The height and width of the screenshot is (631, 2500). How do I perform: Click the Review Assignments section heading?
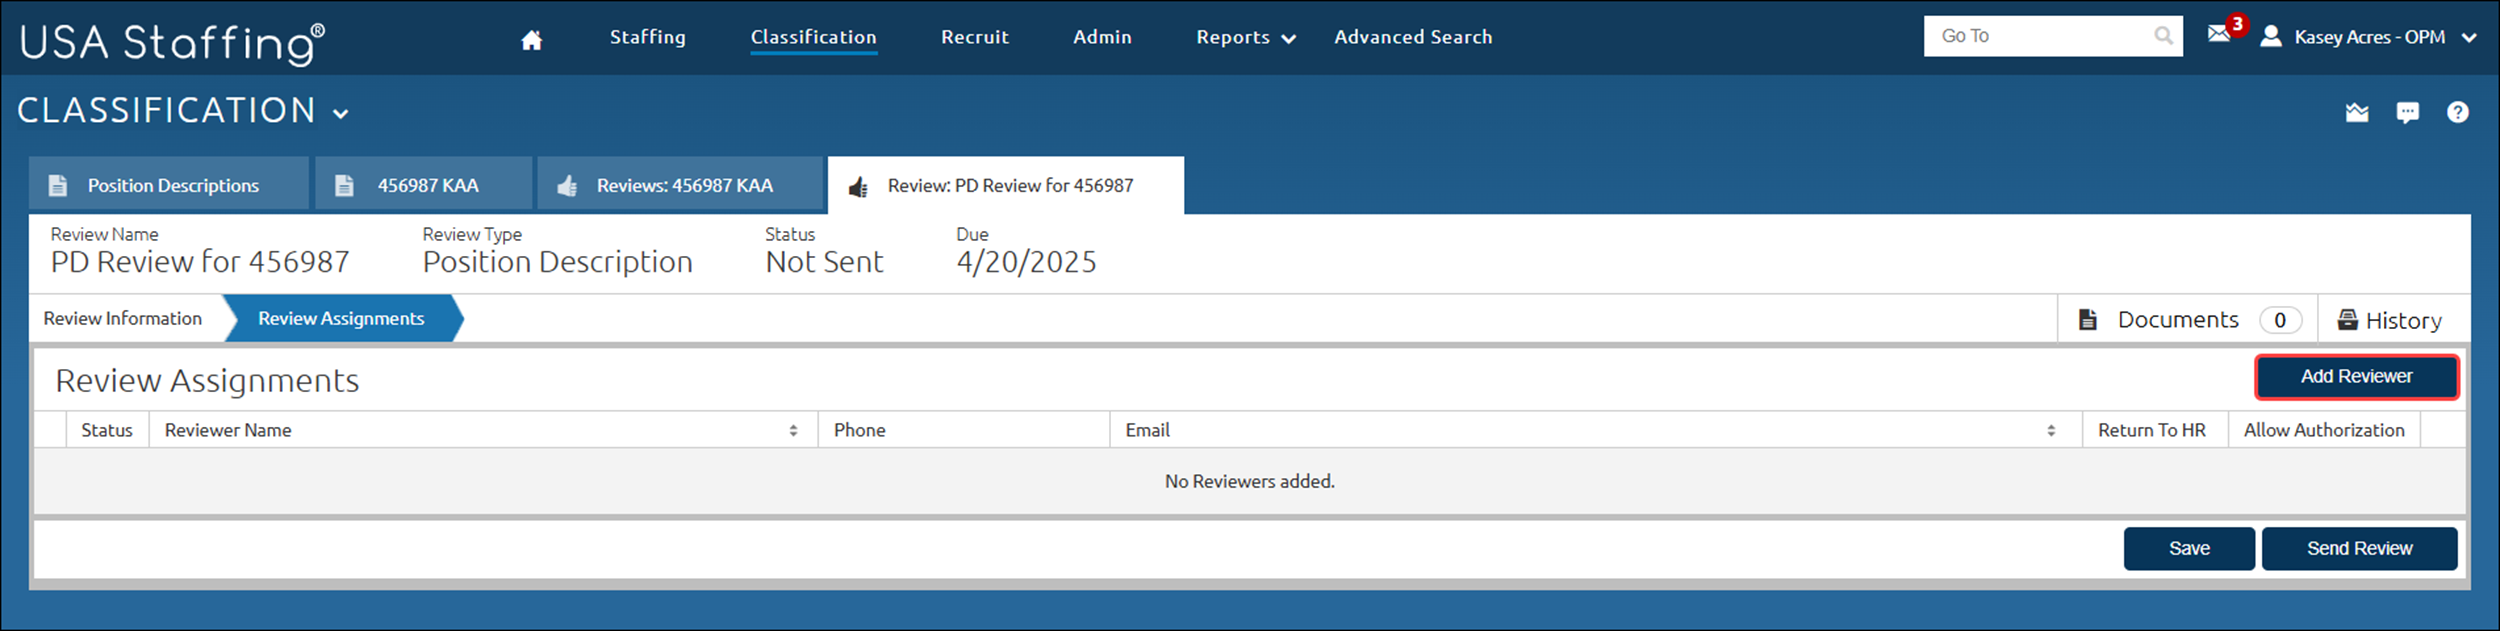tap(207, 381)
